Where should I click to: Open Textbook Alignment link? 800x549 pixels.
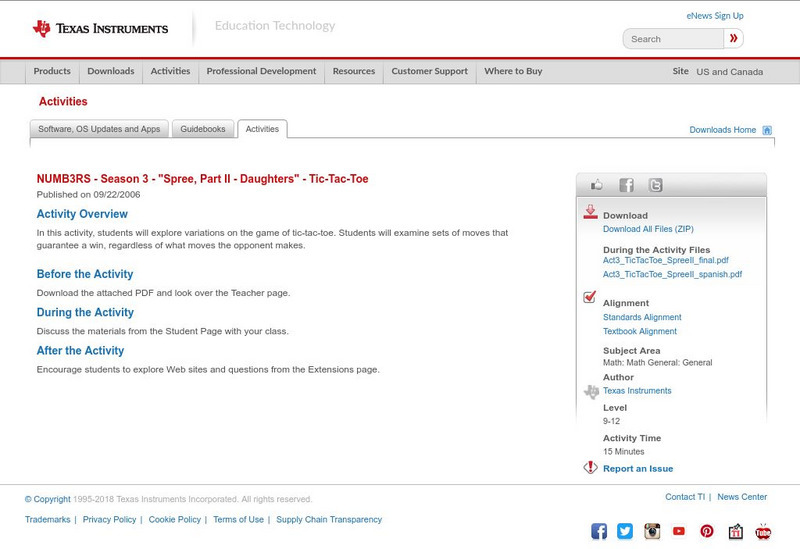click(x=640, y=331)
